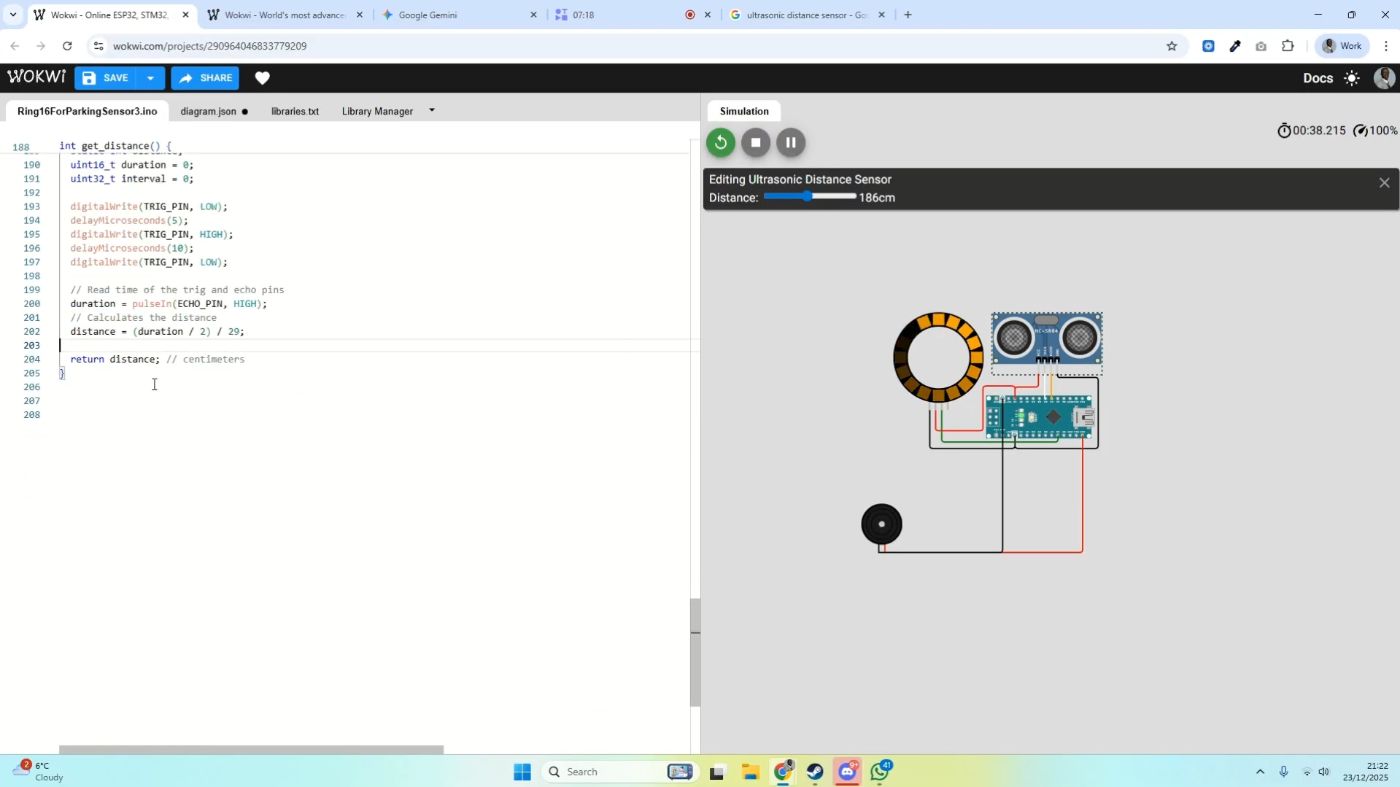
Task: Toggle light/dark theme sun icon
Action: (x=1352, y=78)
